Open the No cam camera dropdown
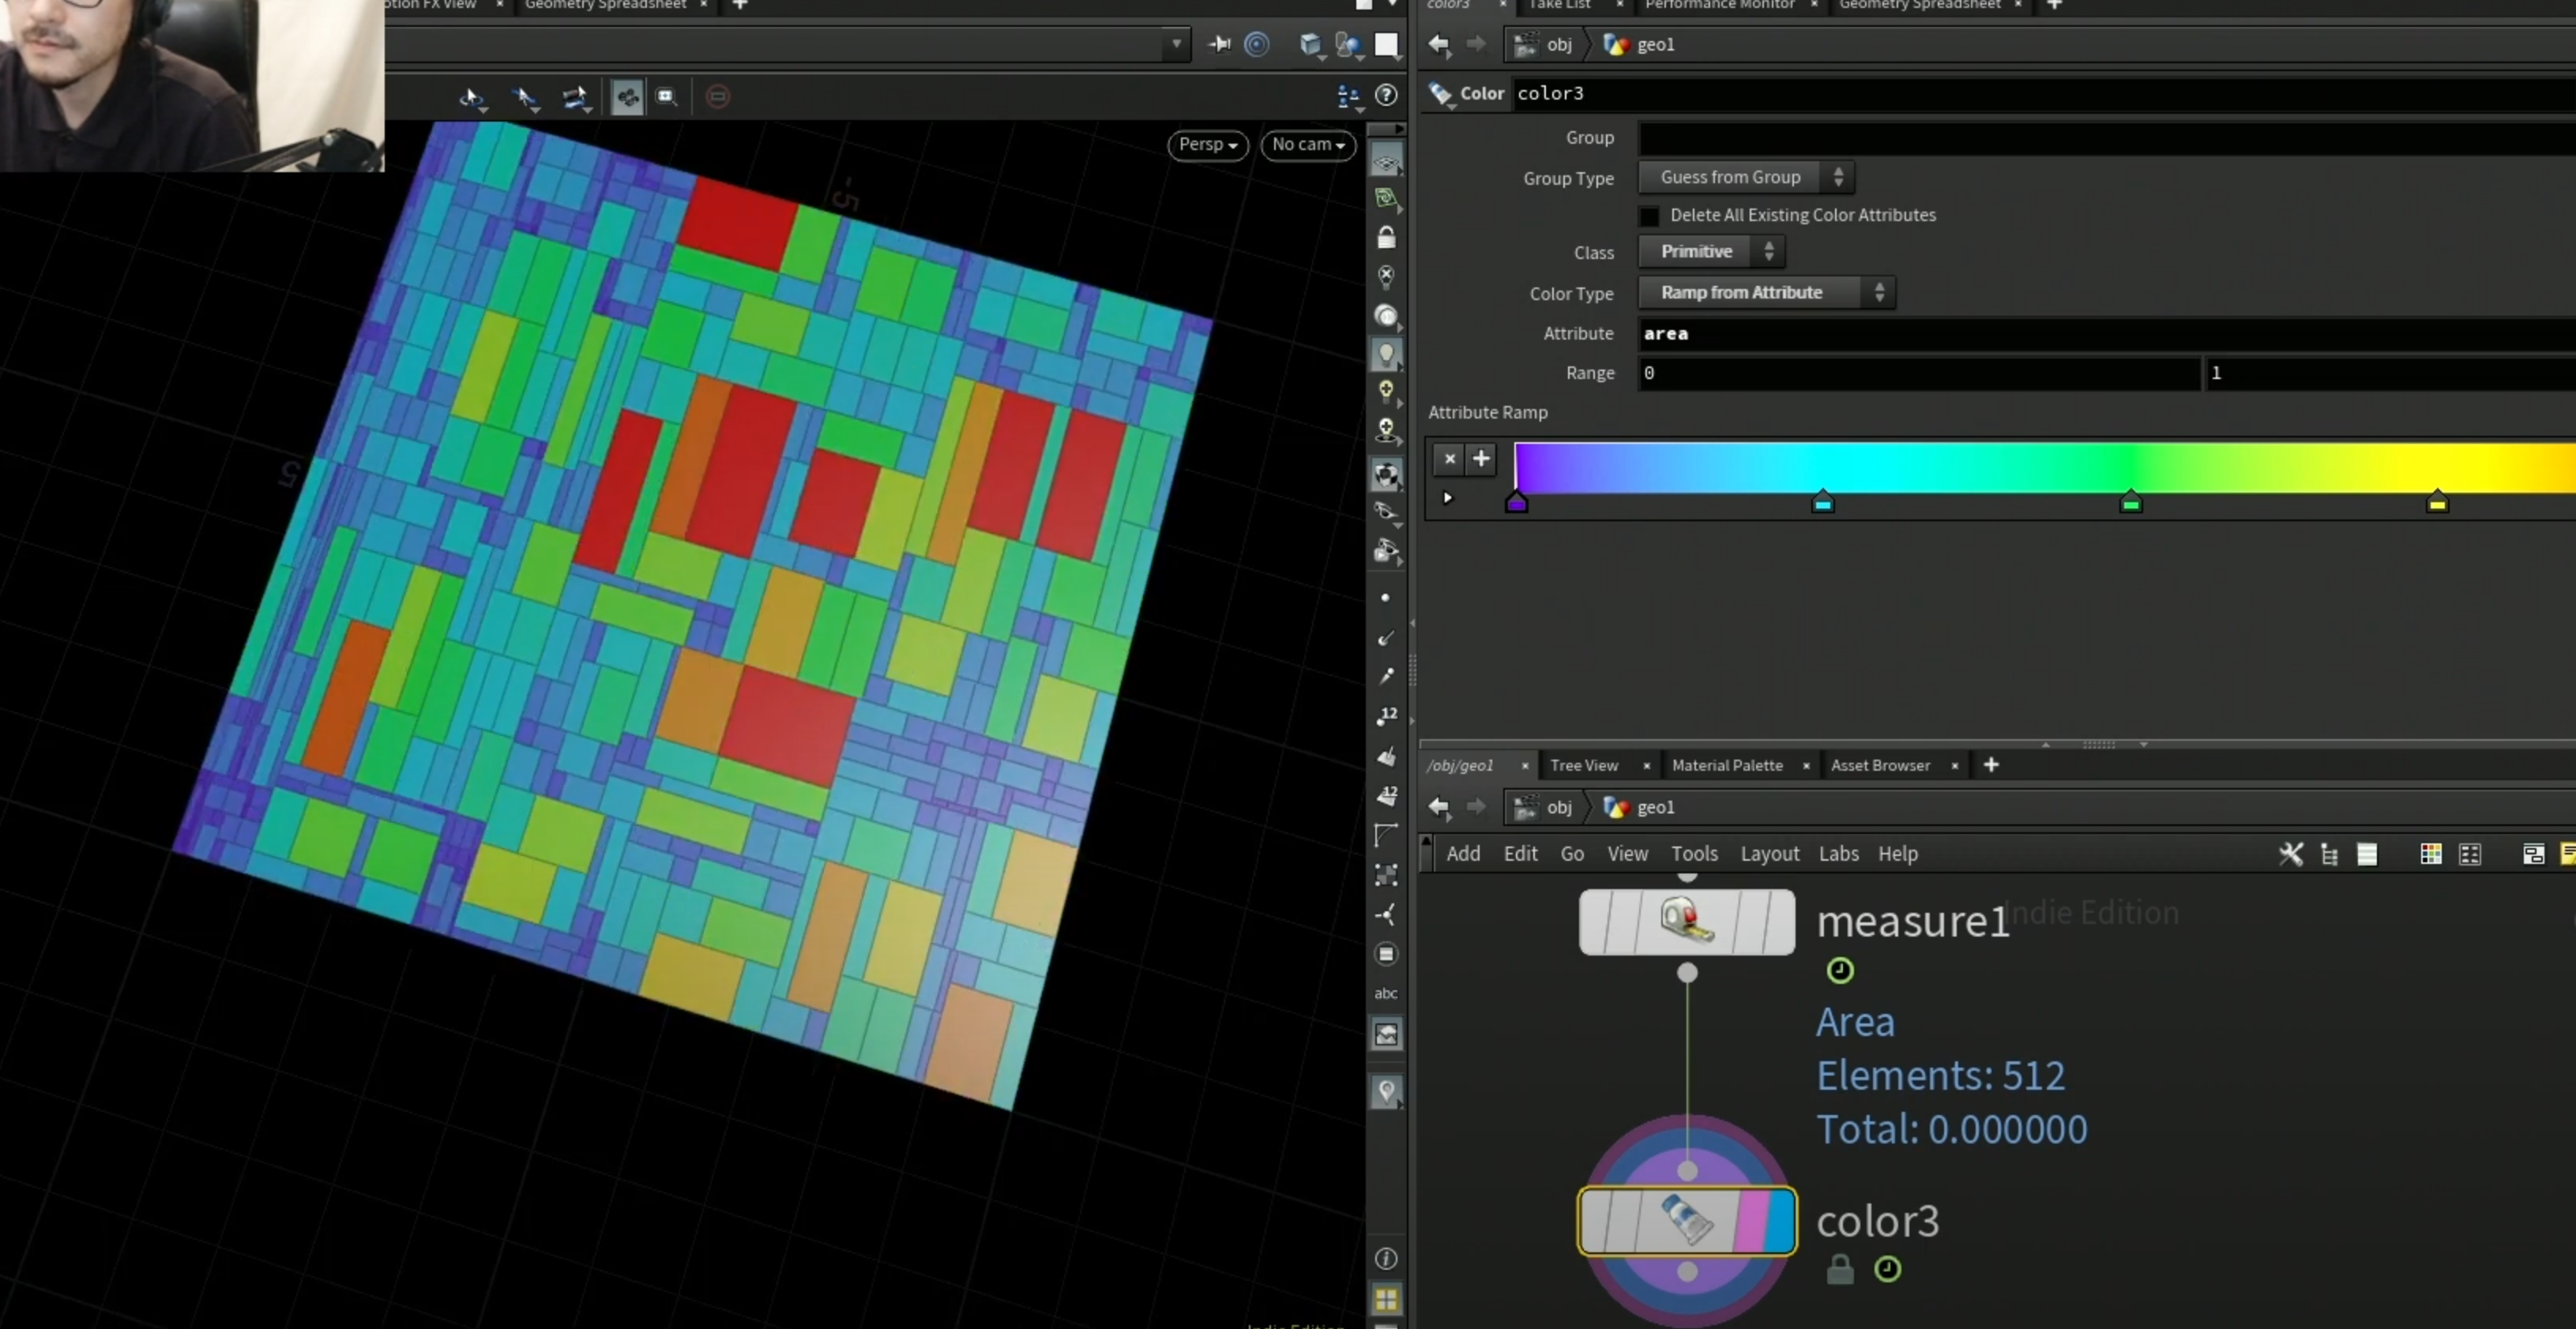Image resolution: width=2576 pixels, height=1329 pixels. (1308, 145)
